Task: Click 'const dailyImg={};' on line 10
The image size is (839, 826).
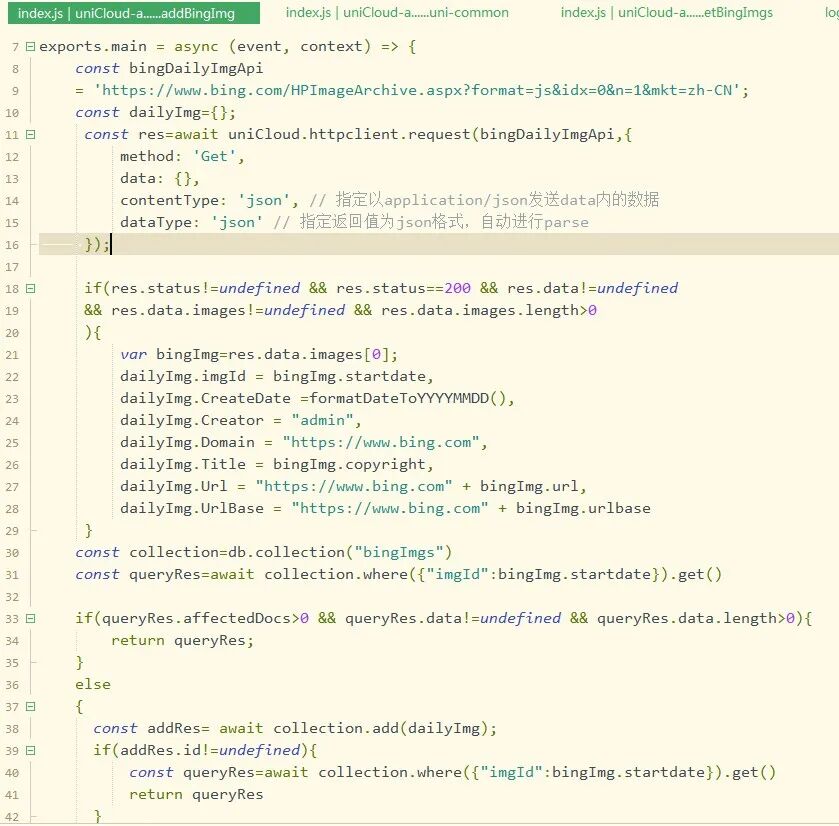Action: tap(155, 112)
